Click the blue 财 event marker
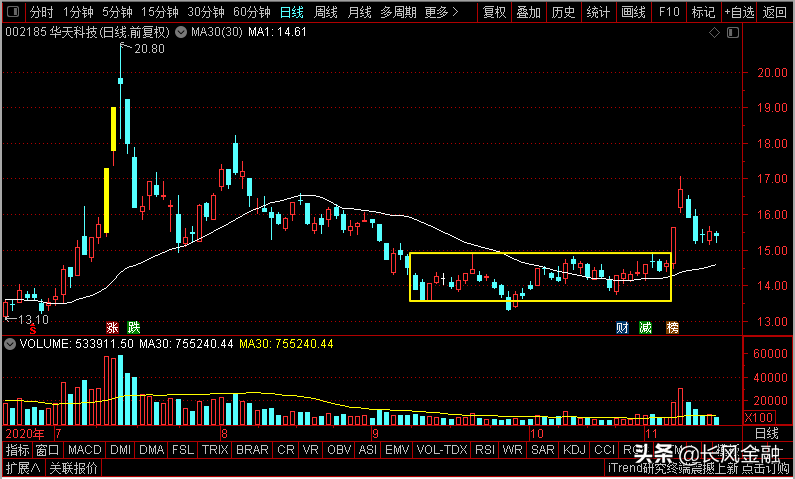 (x=622, y=327)
